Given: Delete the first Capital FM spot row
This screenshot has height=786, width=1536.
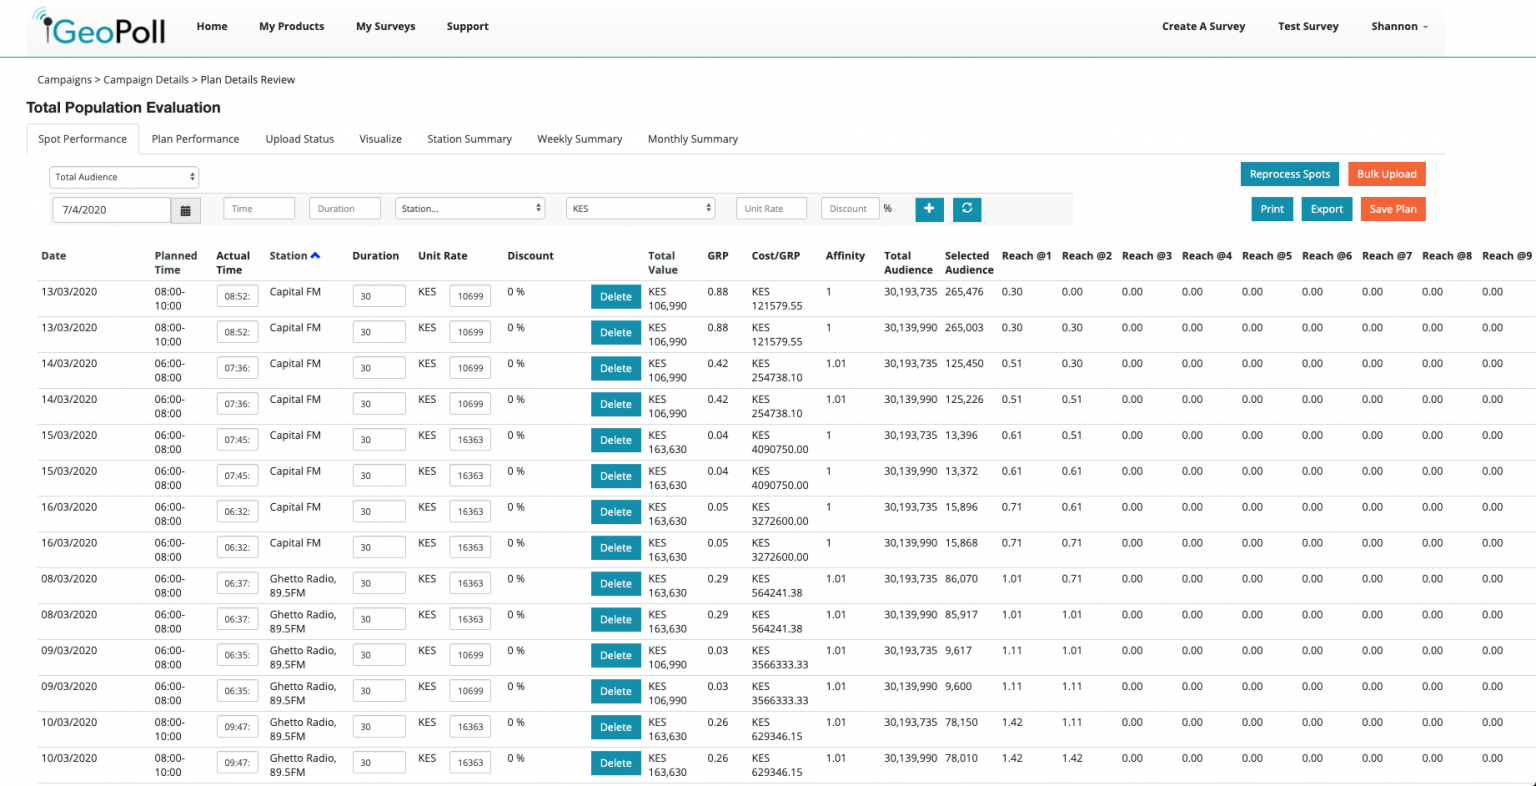Looking at the screenshot, I should (616, 296).
